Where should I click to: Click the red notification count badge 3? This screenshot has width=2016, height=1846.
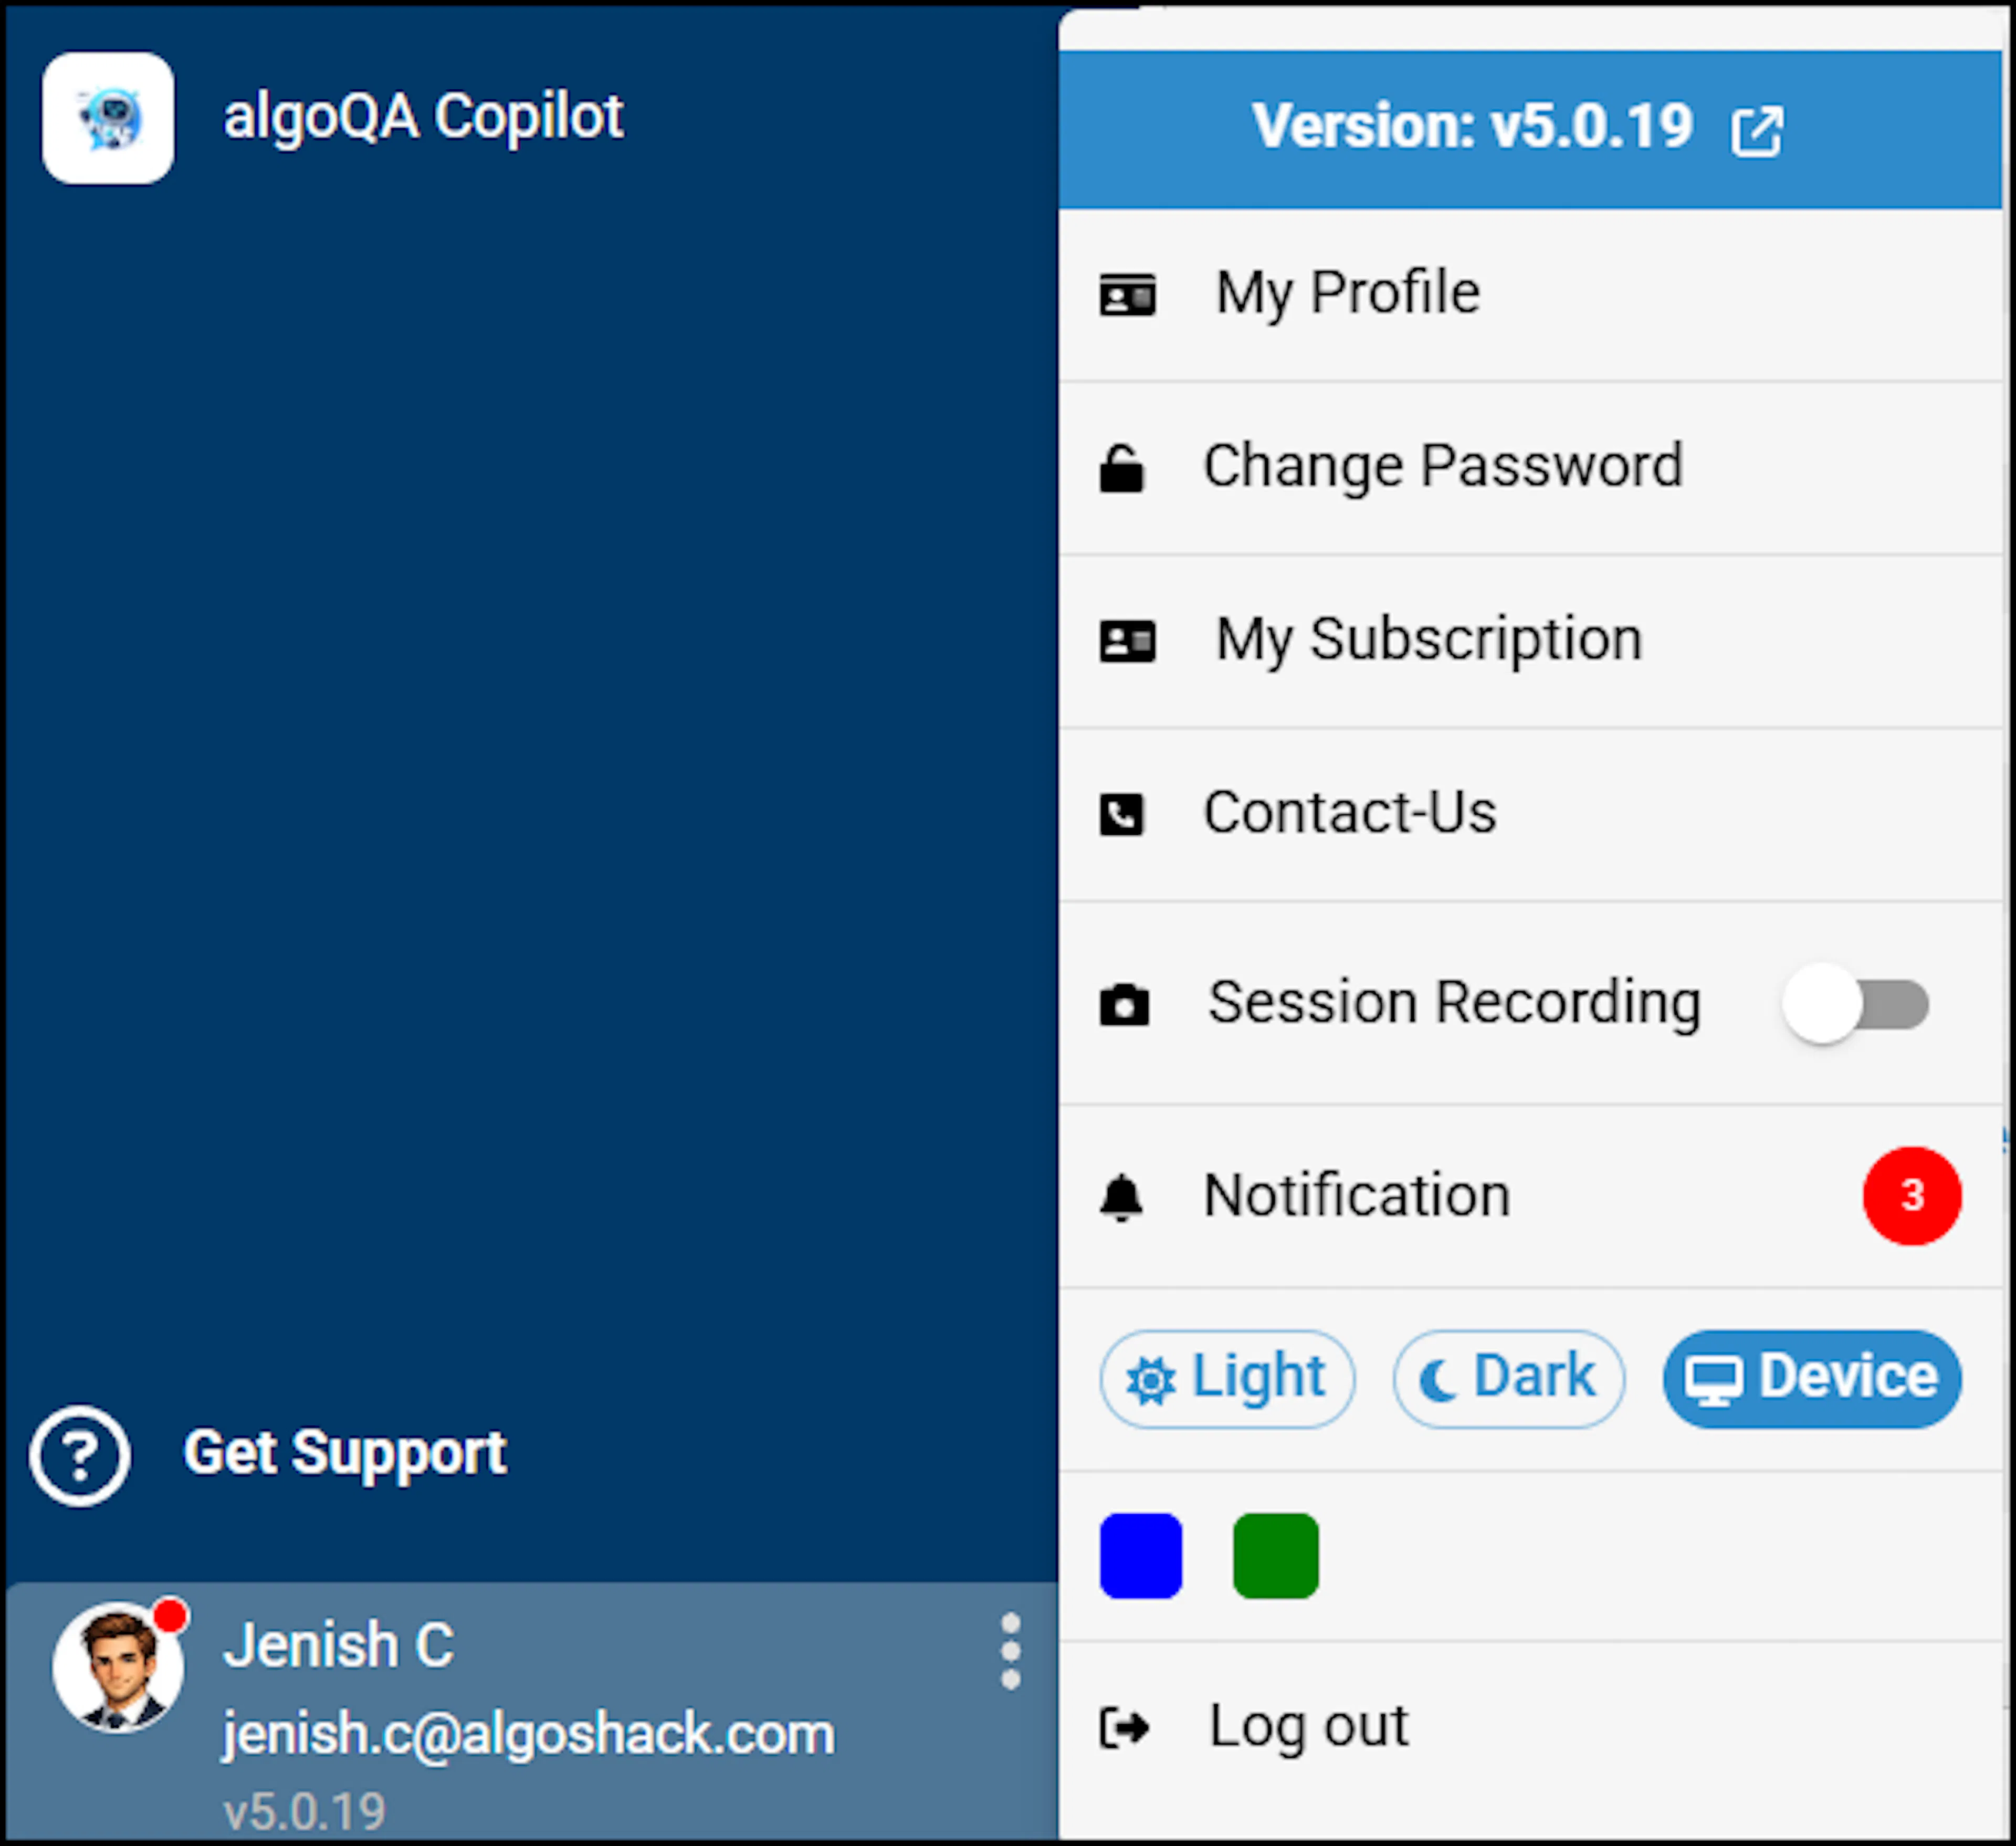click(x=1912, y=1196)
